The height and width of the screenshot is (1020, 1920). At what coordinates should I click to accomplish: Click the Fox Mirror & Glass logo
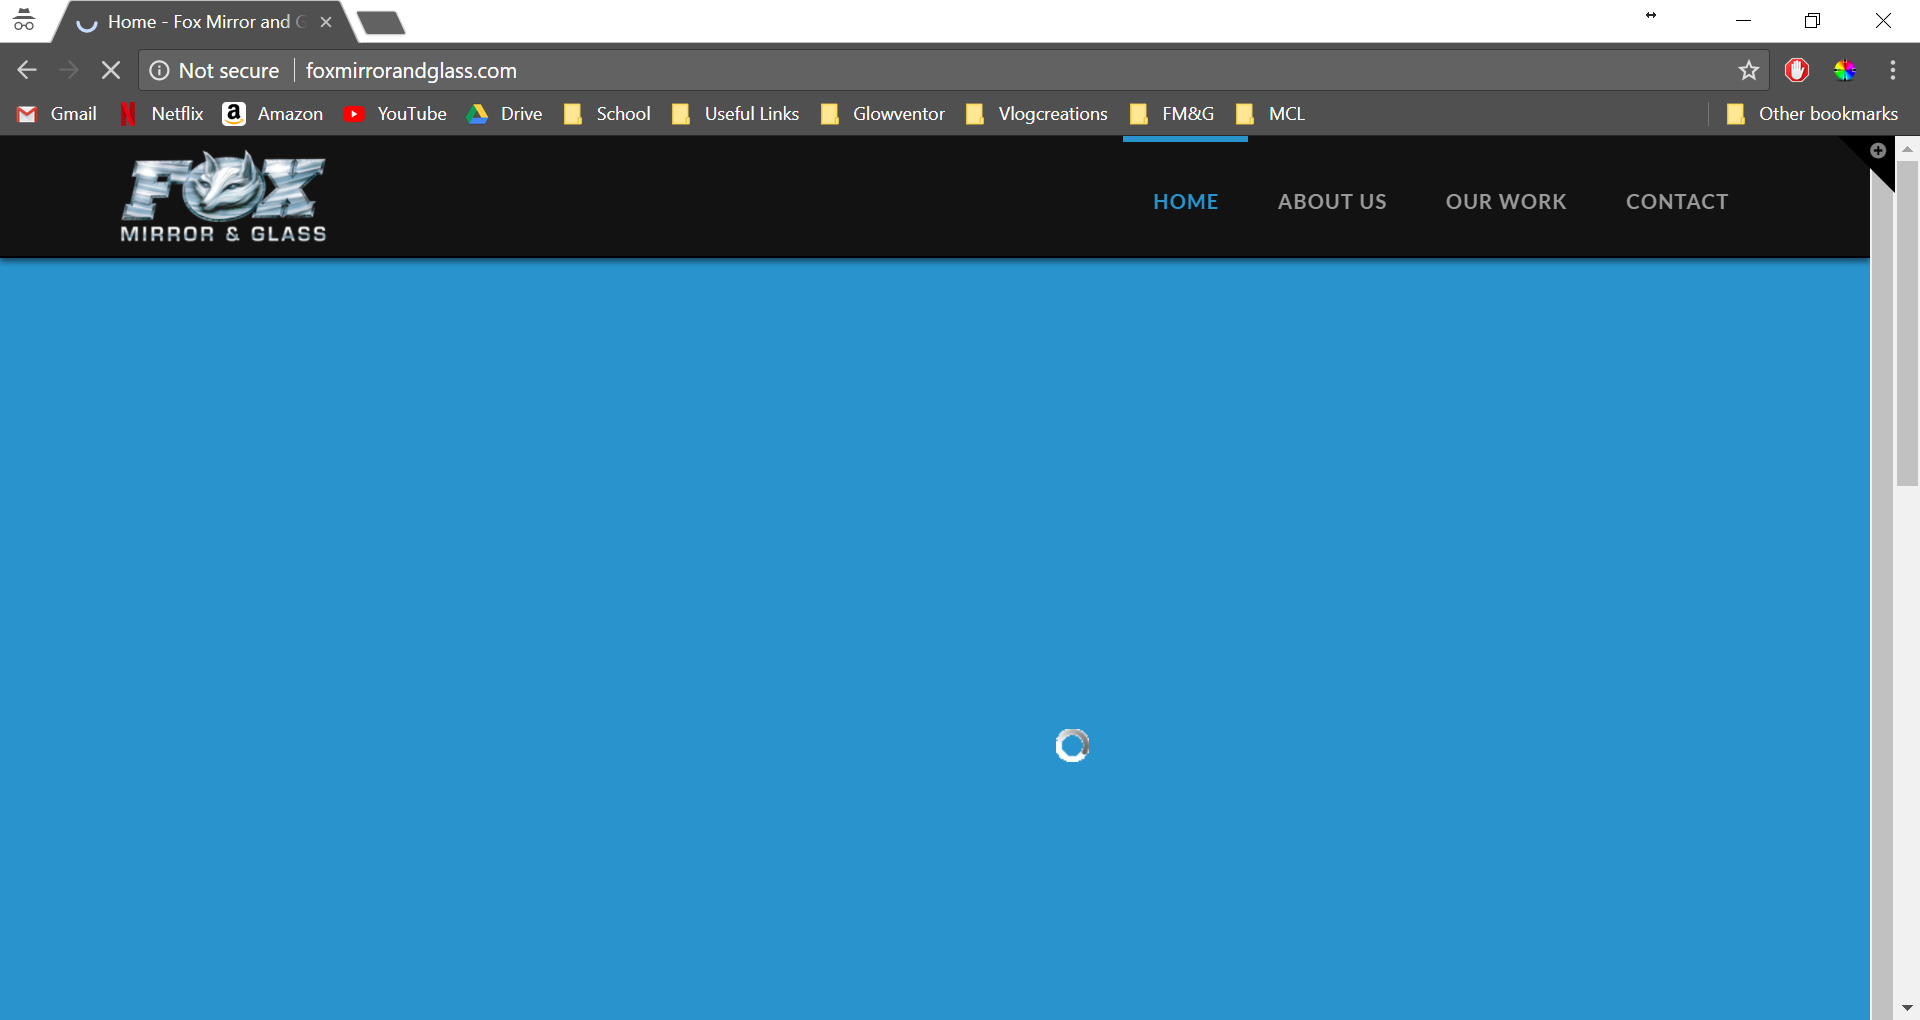click(x=223, y=198)
